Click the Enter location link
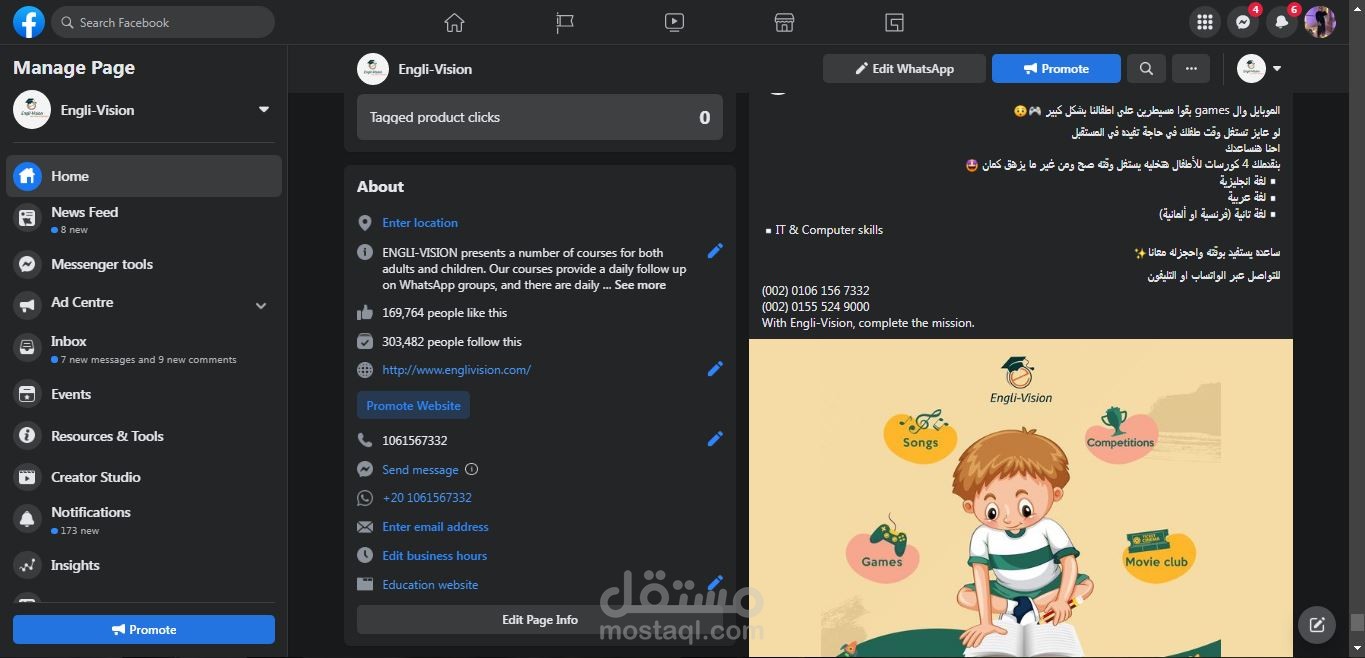Screen dimensions: 1365x658 coord(420,223)
